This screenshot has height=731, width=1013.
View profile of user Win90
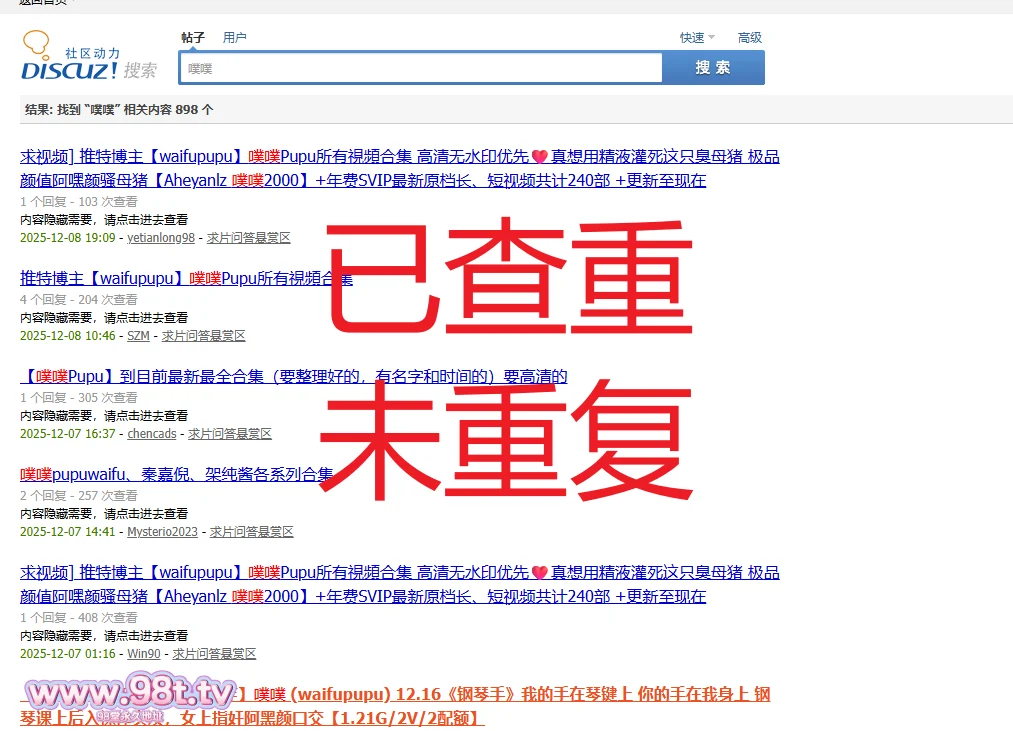coord(144,654)
